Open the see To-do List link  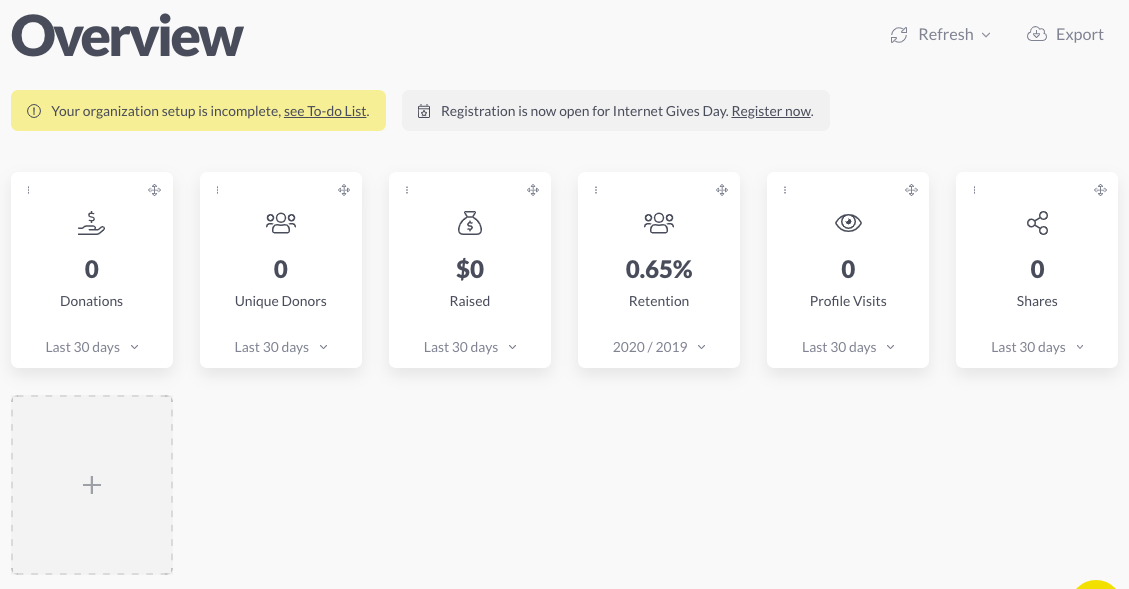pos(325,111)
